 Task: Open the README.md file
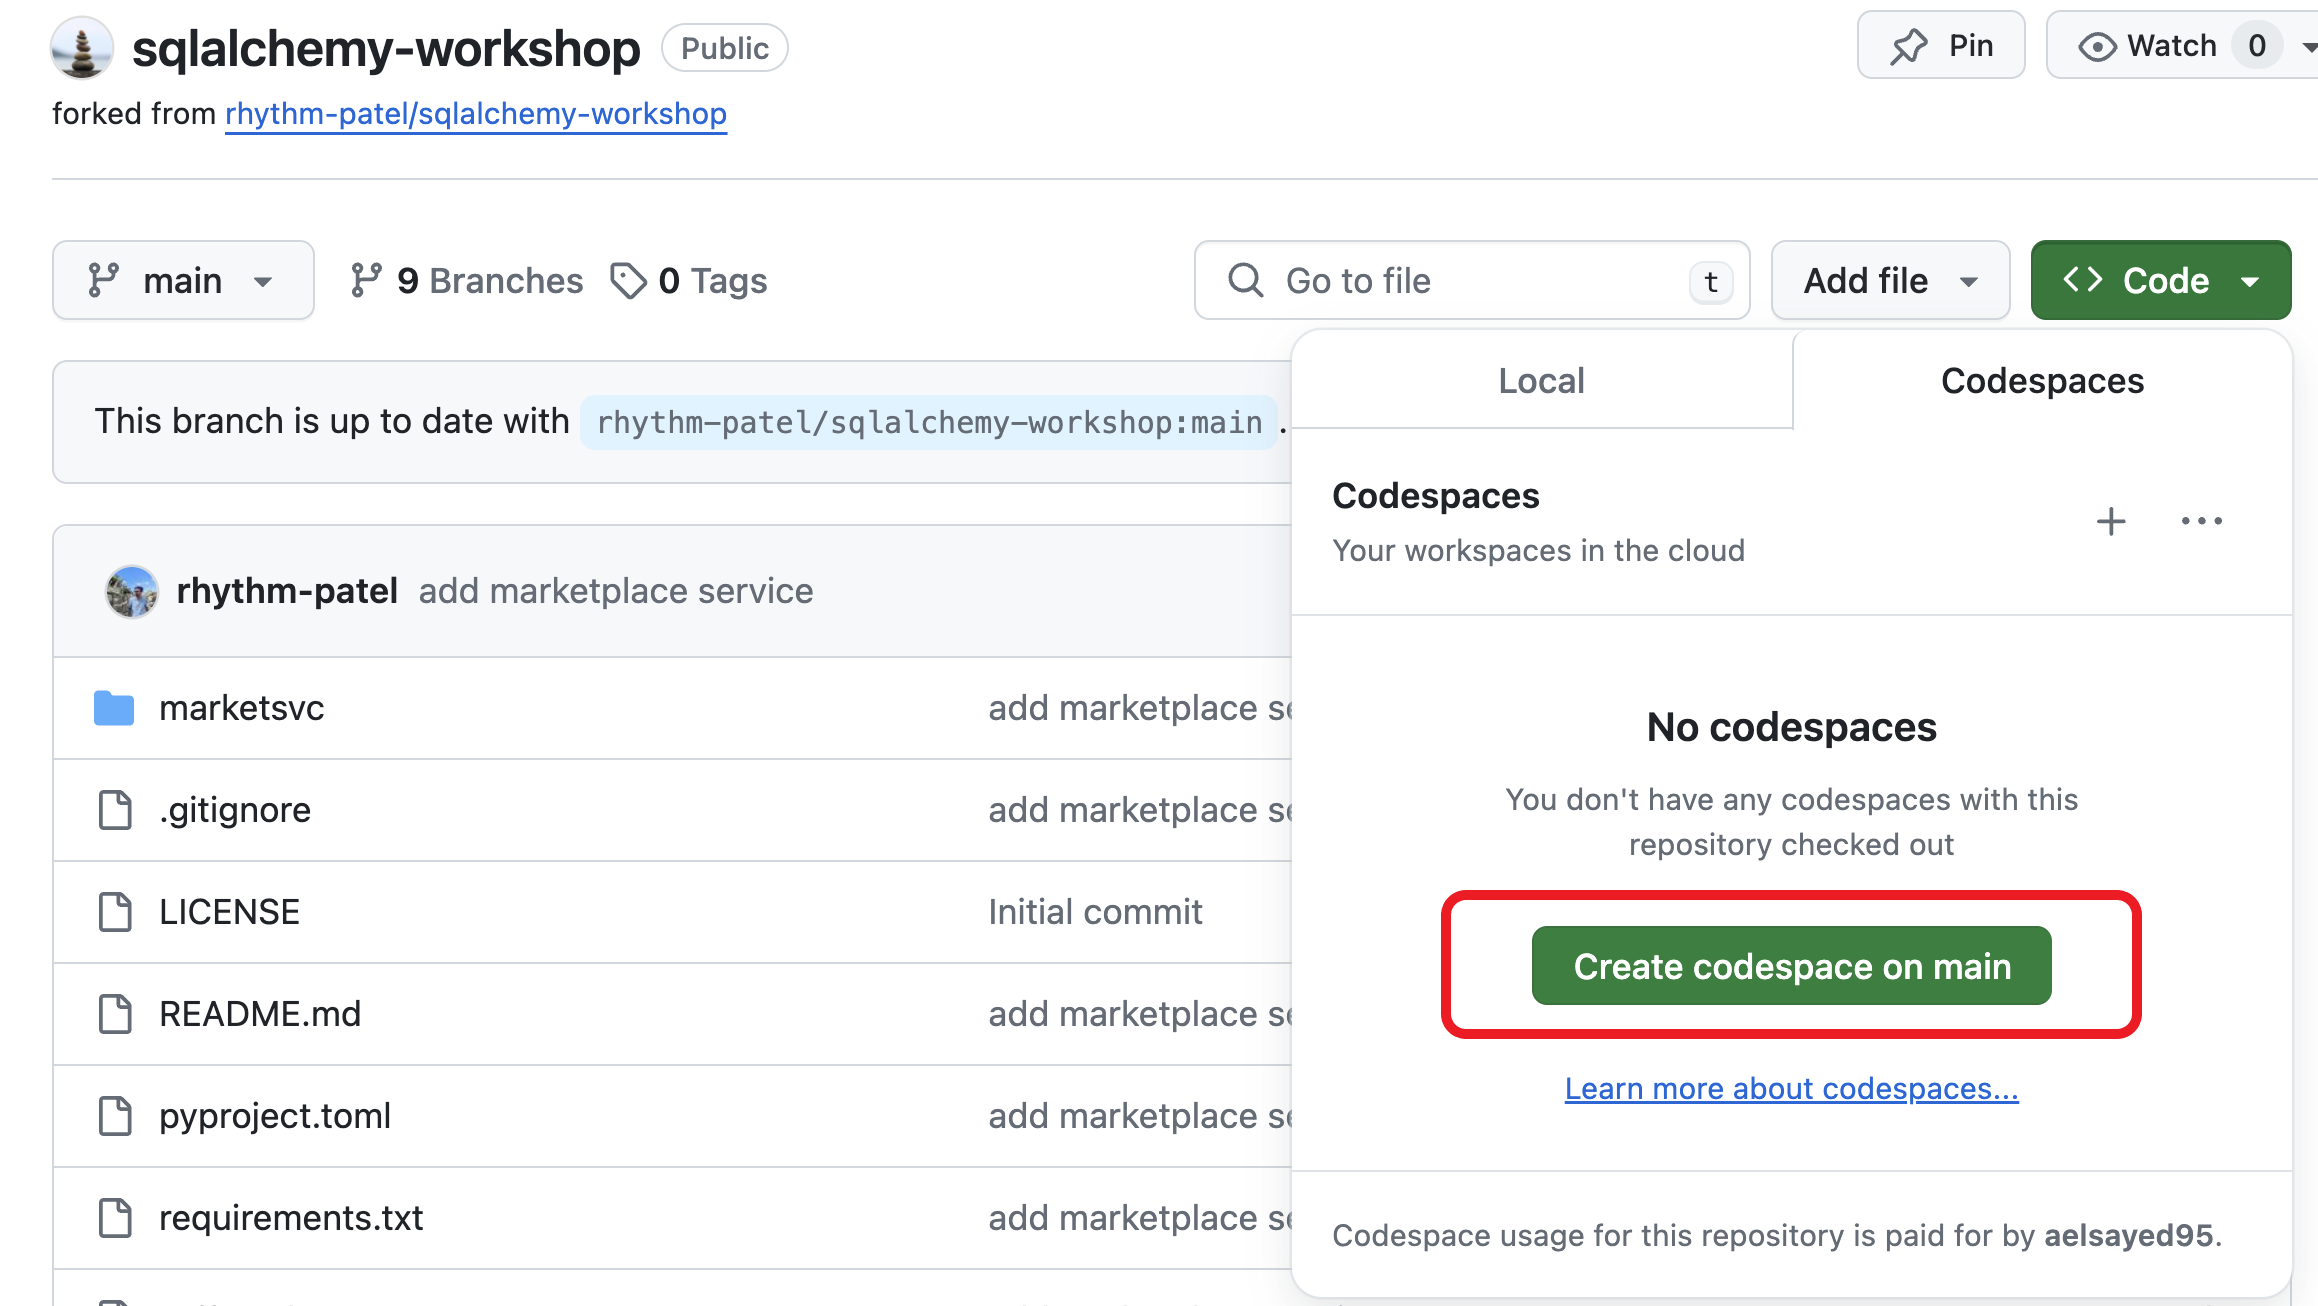click(x=260, y=1014)
